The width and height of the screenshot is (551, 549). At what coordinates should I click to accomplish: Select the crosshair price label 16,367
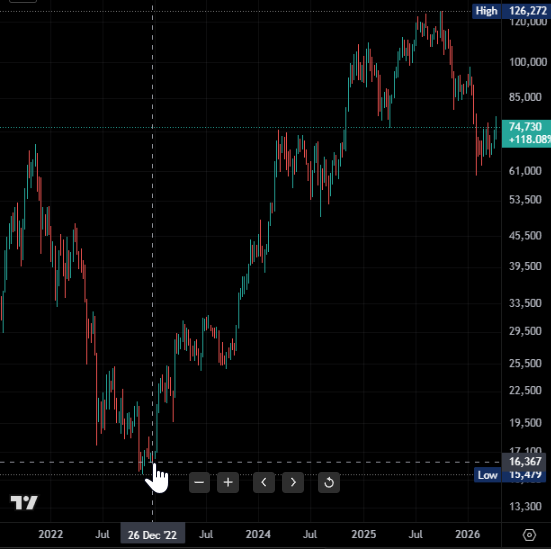tap(525, 461)
